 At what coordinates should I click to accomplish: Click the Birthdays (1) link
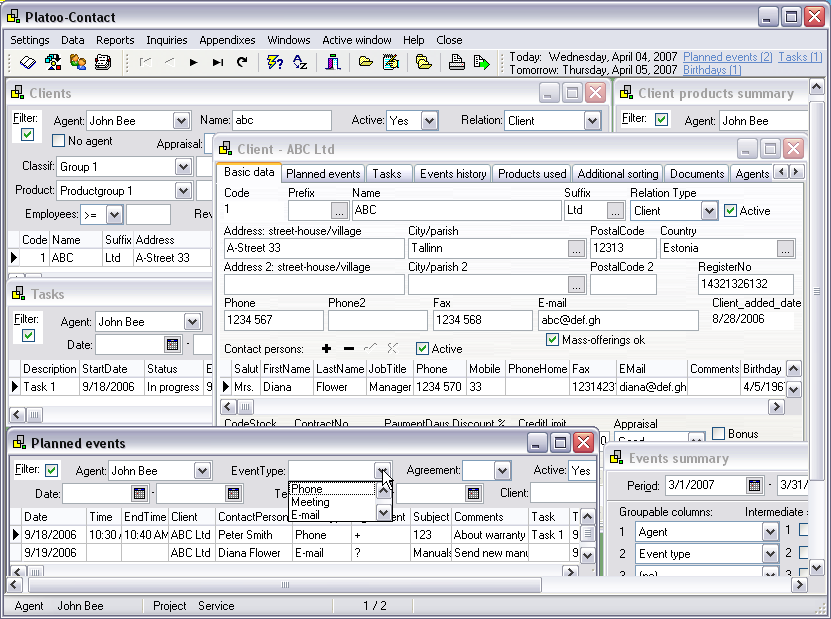[712, 70]
